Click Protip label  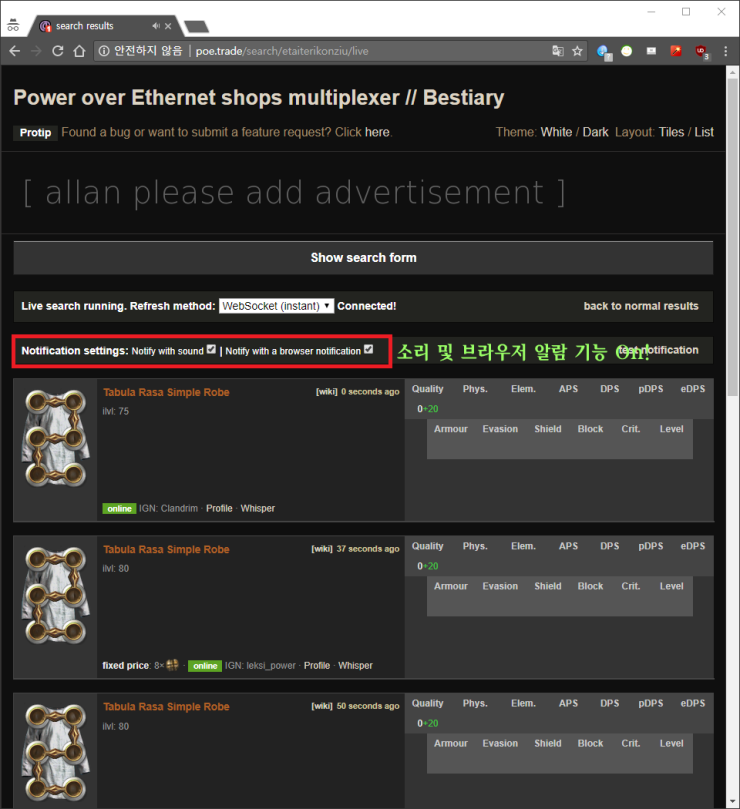pos(35,133)
